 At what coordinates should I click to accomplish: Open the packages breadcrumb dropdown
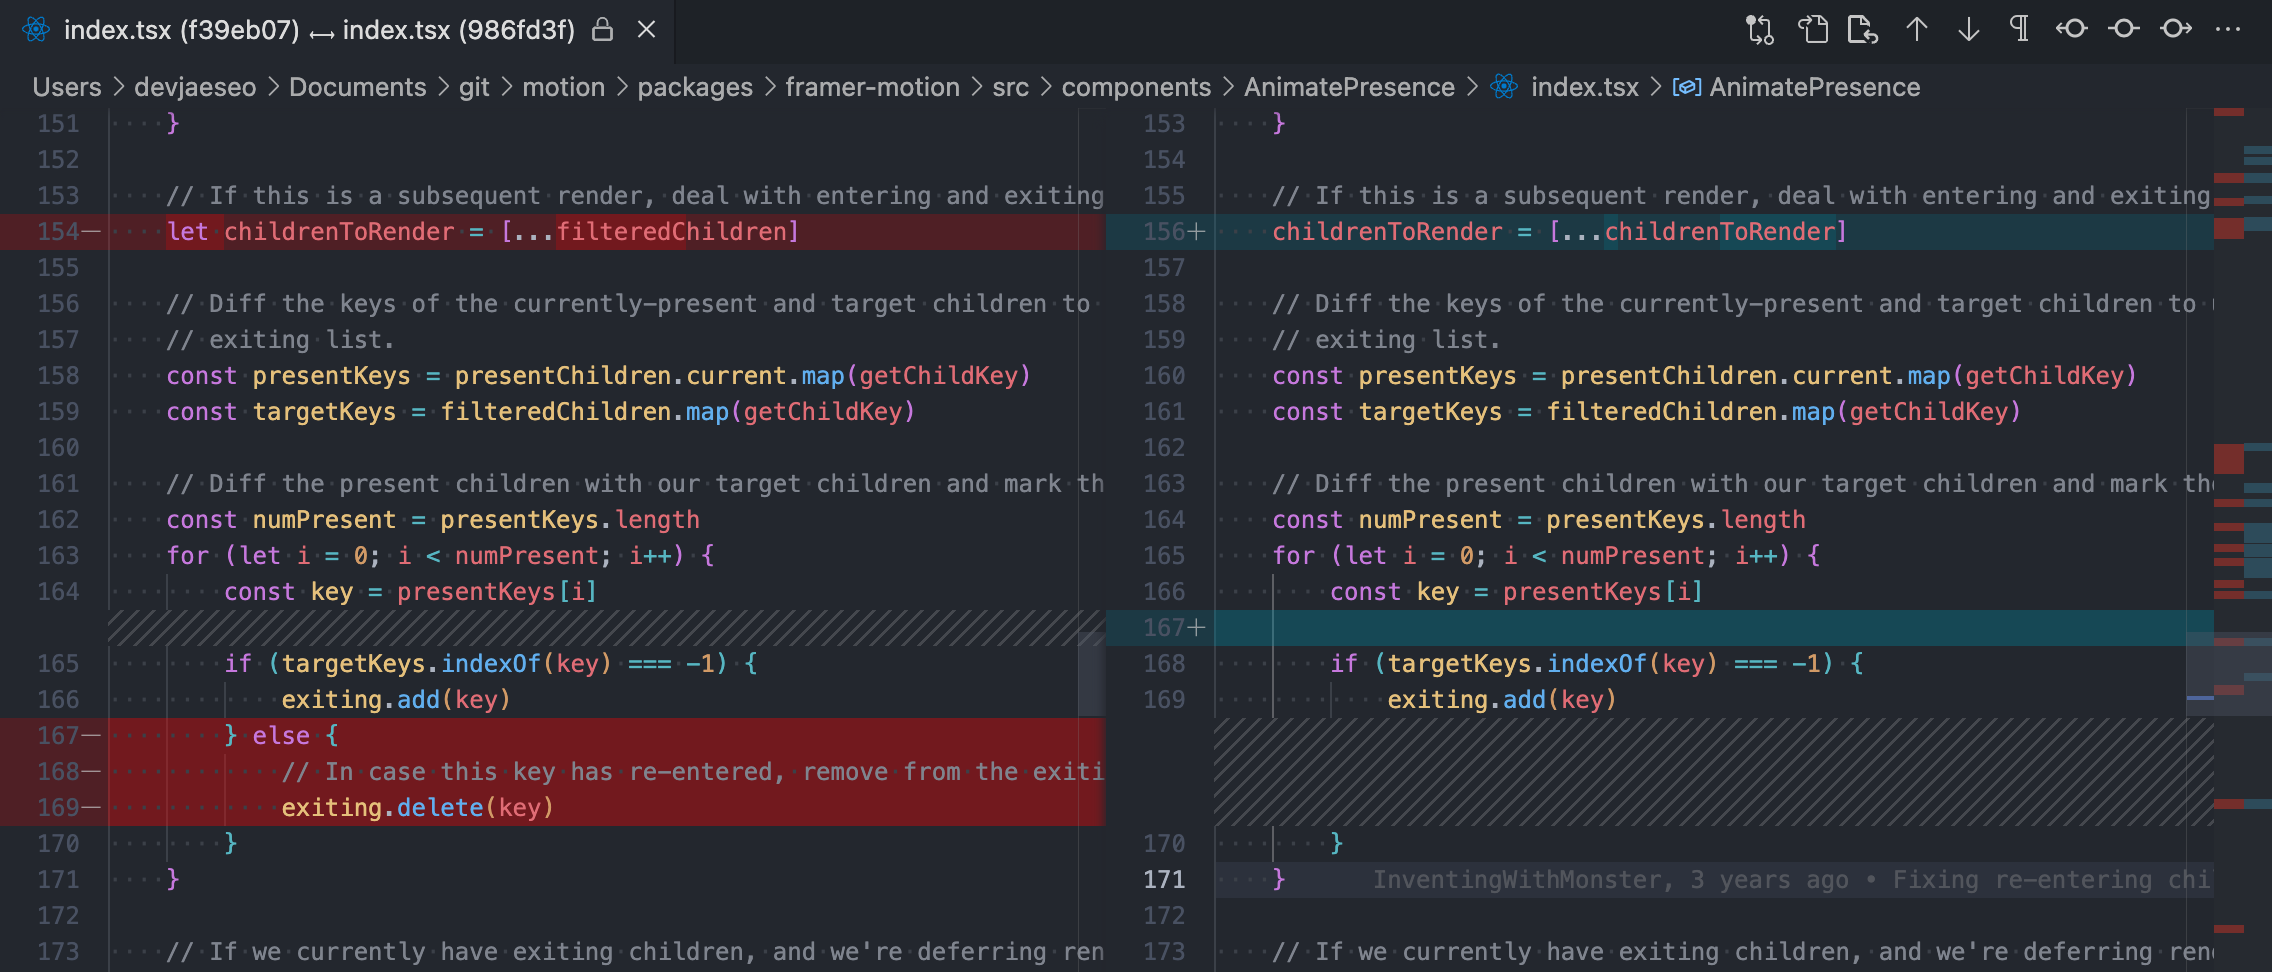pos(695,87)
